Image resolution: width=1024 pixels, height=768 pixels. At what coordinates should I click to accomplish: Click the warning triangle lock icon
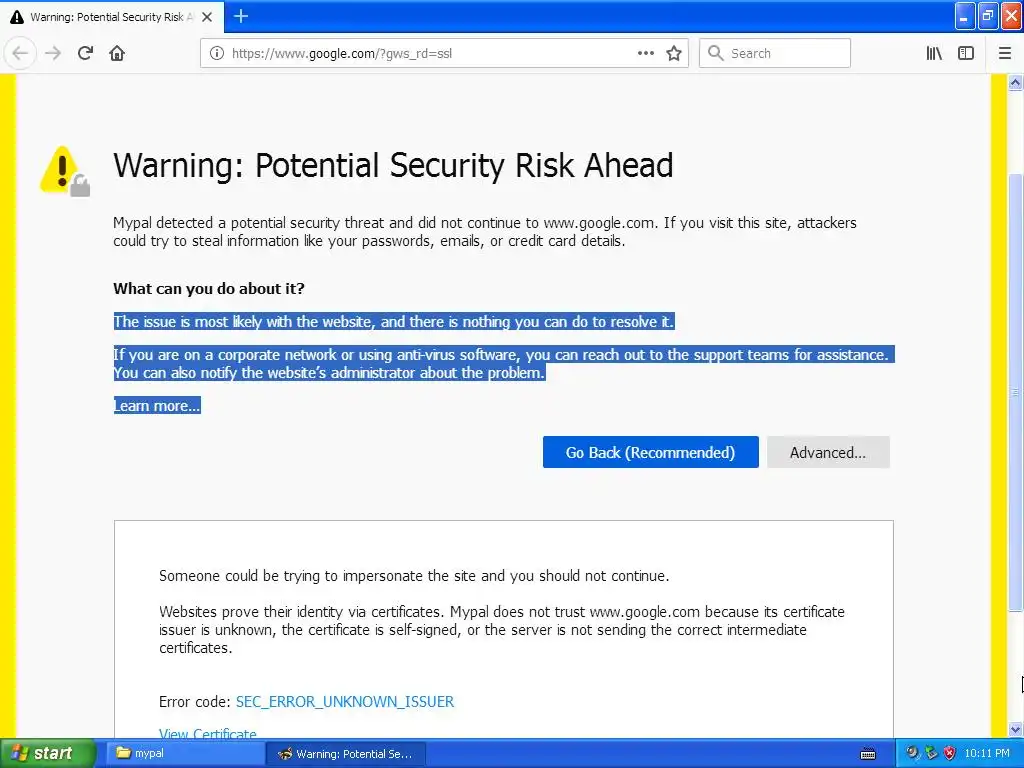(x=65, y=171)
